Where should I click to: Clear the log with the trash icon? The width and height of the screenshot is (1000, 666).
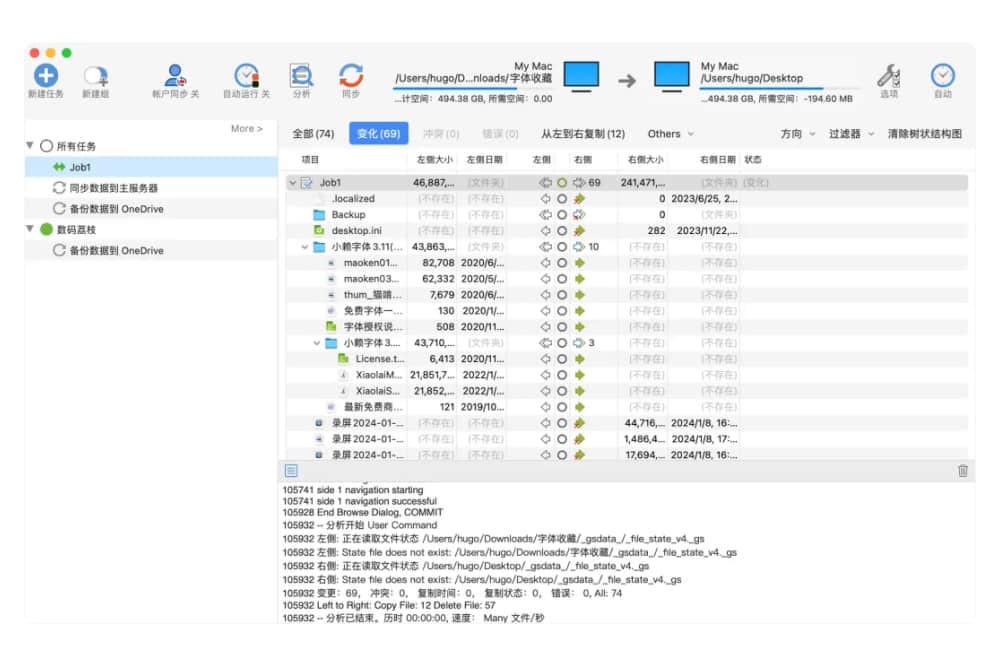[963, 470]
